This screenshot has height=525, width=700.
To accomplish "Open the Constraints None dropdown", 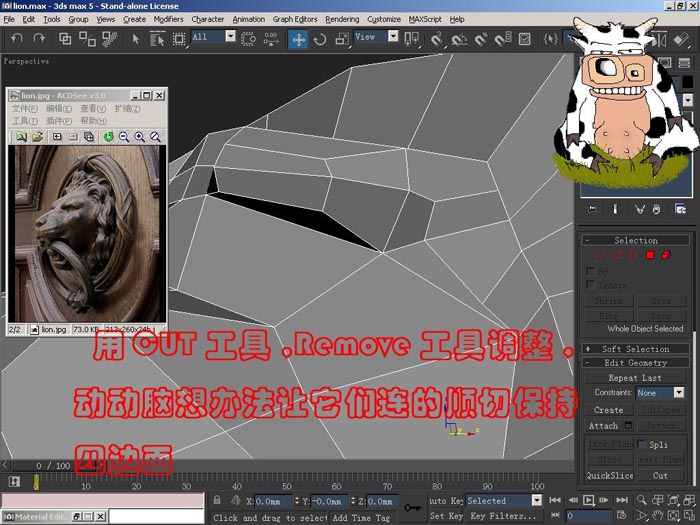I will [x=679, y=392].
